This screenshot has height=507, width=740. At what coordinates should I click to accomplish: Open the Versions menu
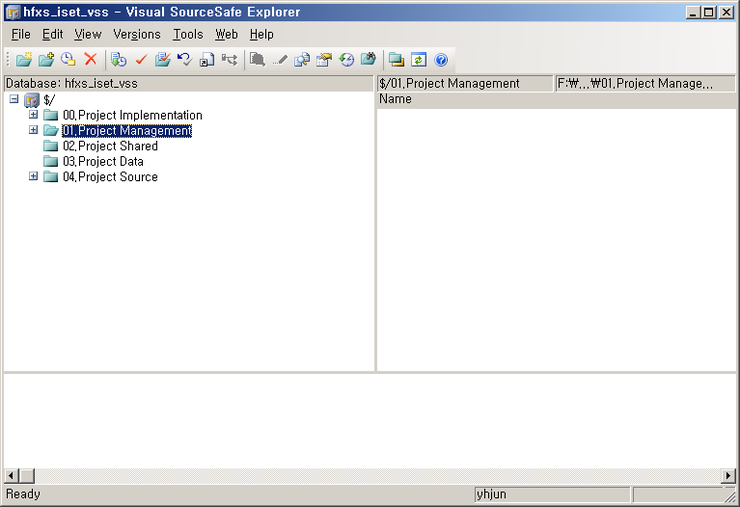[x=136, y=34]
